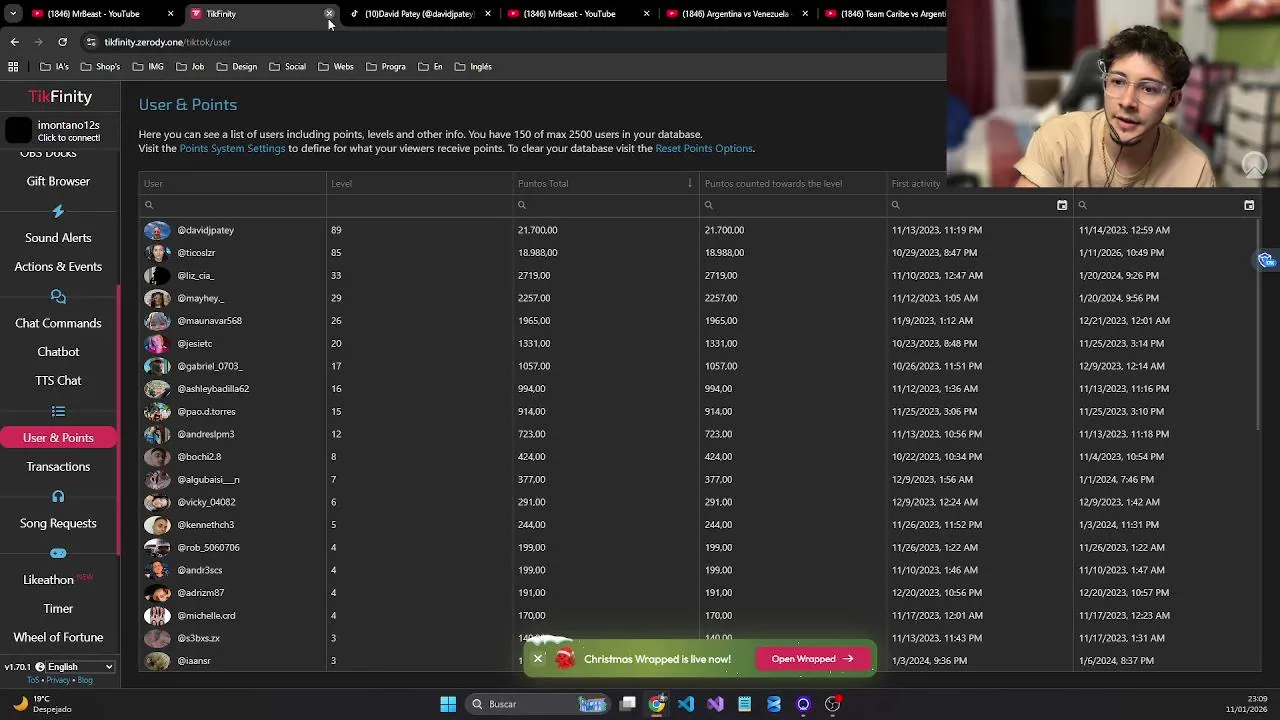Click the game controller icon above Likeathon
1280x720 pixels.
(x=58, y=553)
